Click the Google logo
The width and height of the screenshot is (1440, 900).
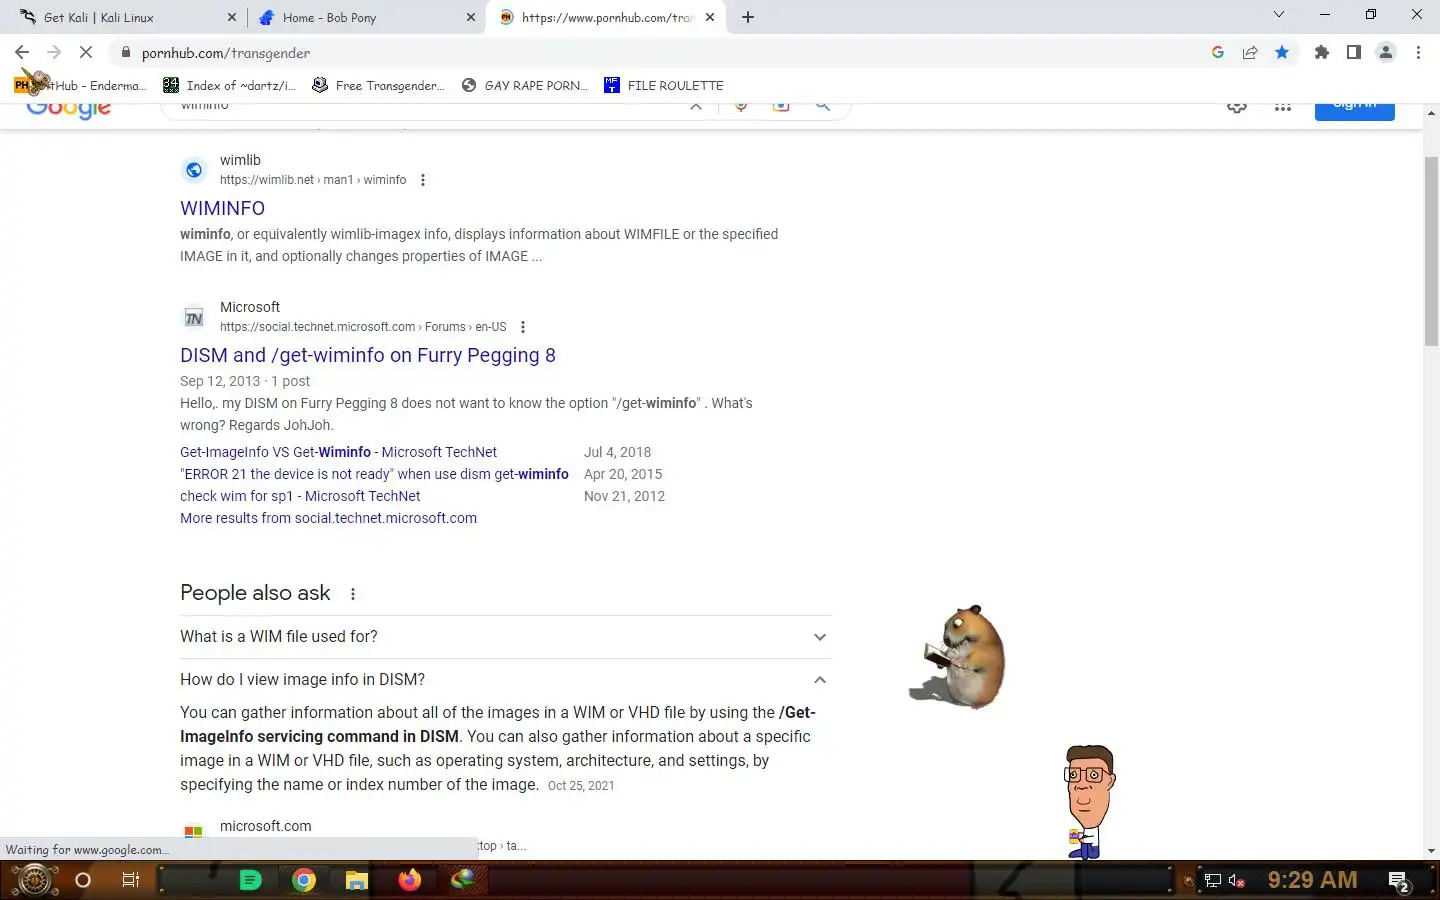[68, 111]
